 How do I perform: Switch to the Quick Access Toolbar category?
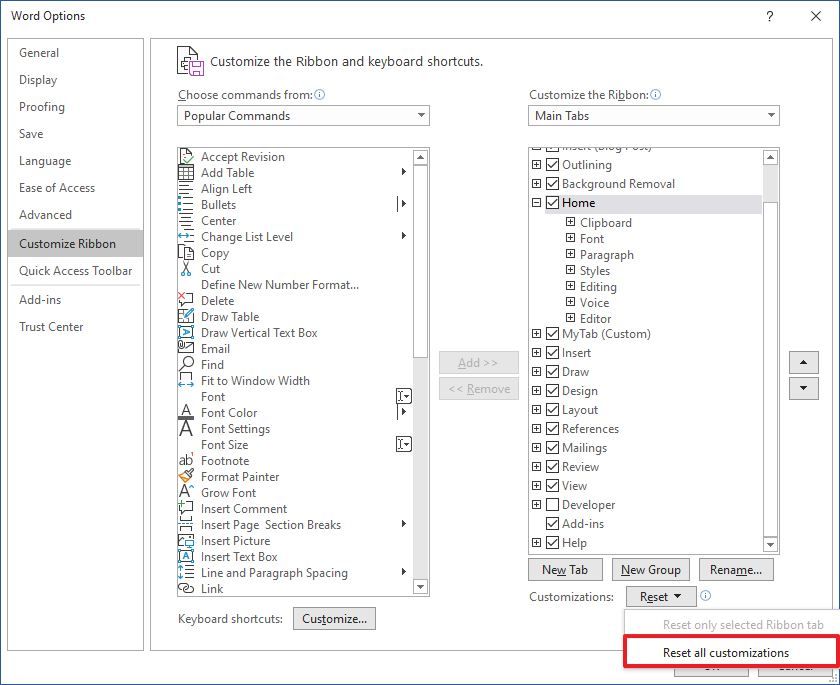tap(76, 270)
